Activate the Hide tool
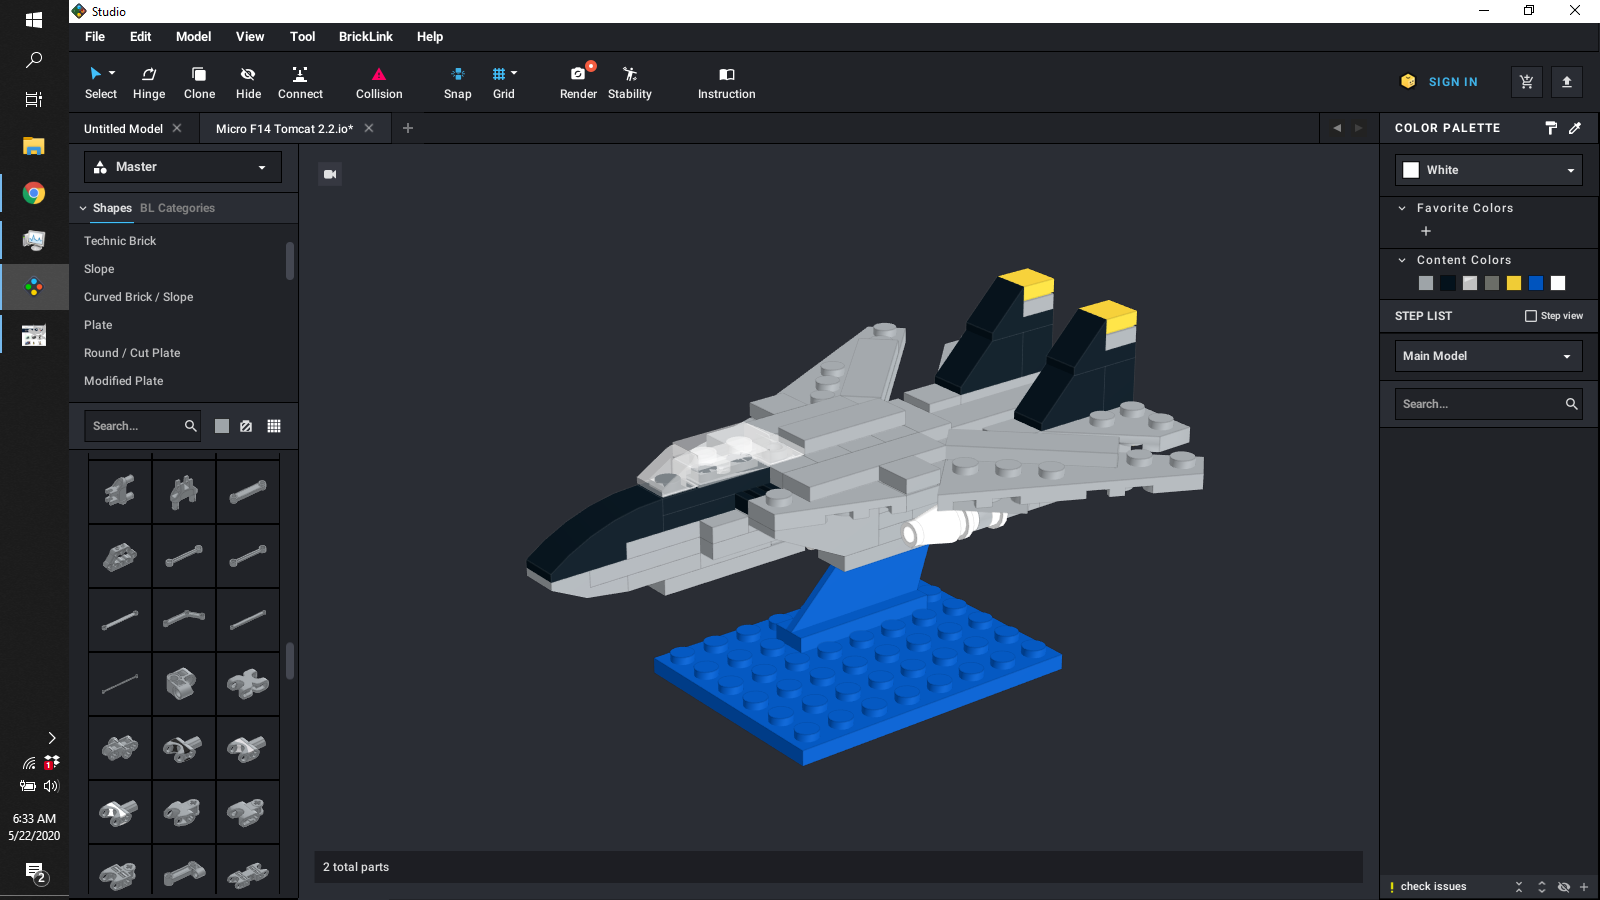 tap(248, 83)
